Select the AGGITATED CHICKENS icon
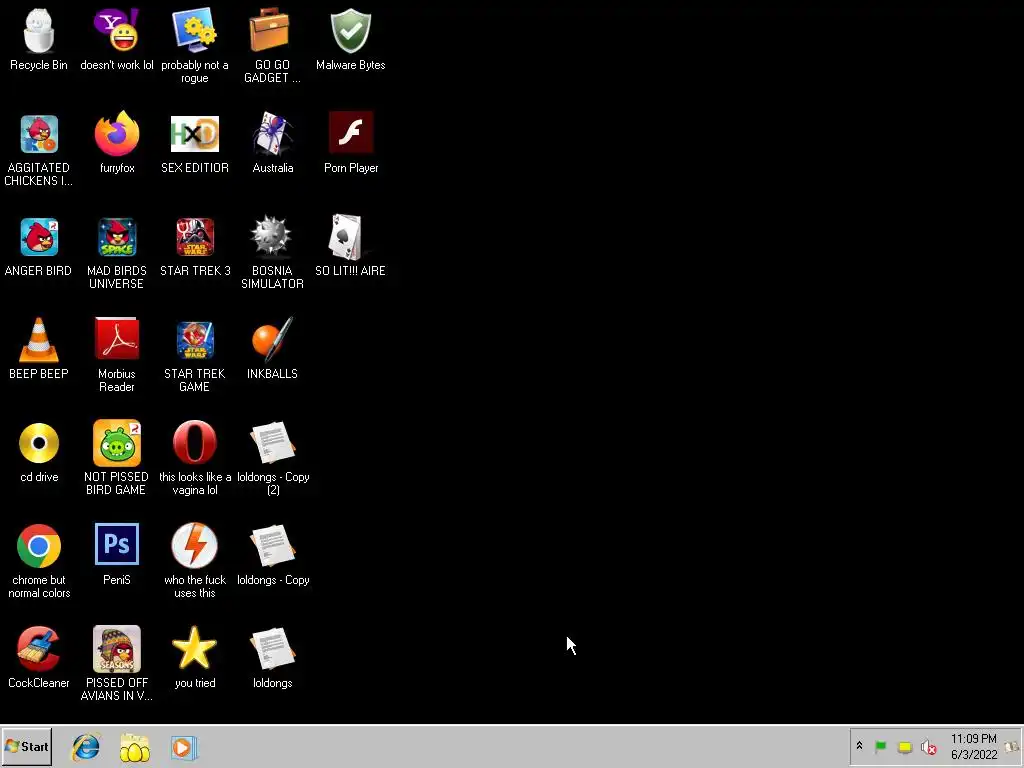This screenshot has height=768, width=1024. [39, 134]
